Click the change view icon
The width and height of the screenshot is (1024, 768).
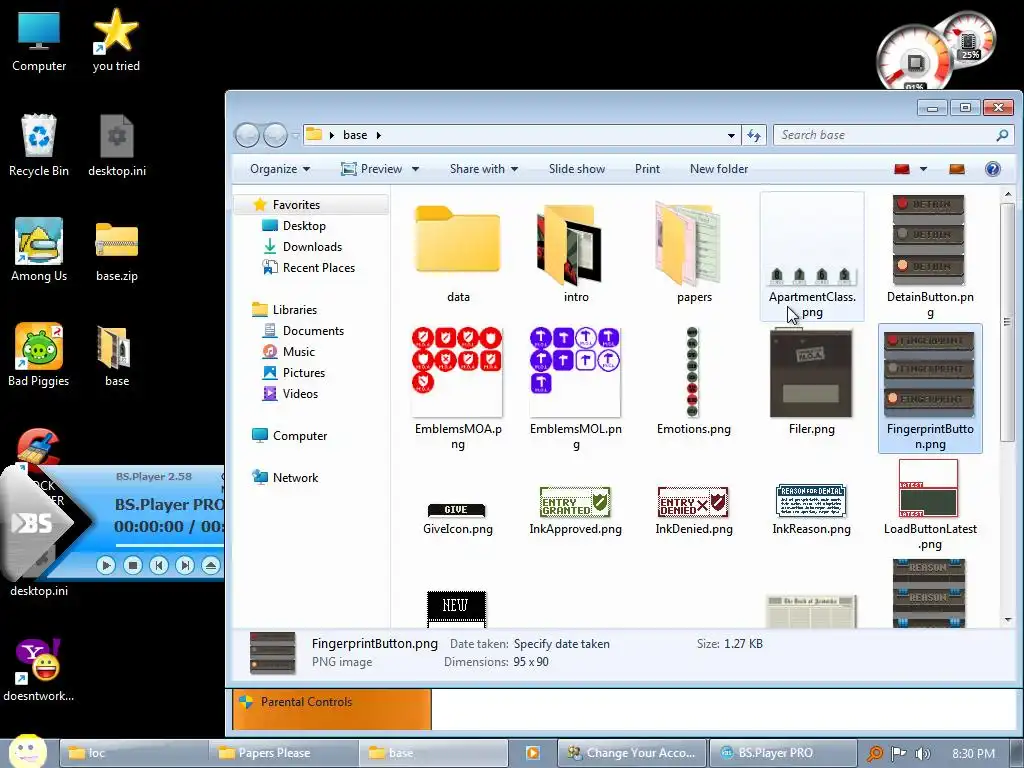tap(902, 169)
